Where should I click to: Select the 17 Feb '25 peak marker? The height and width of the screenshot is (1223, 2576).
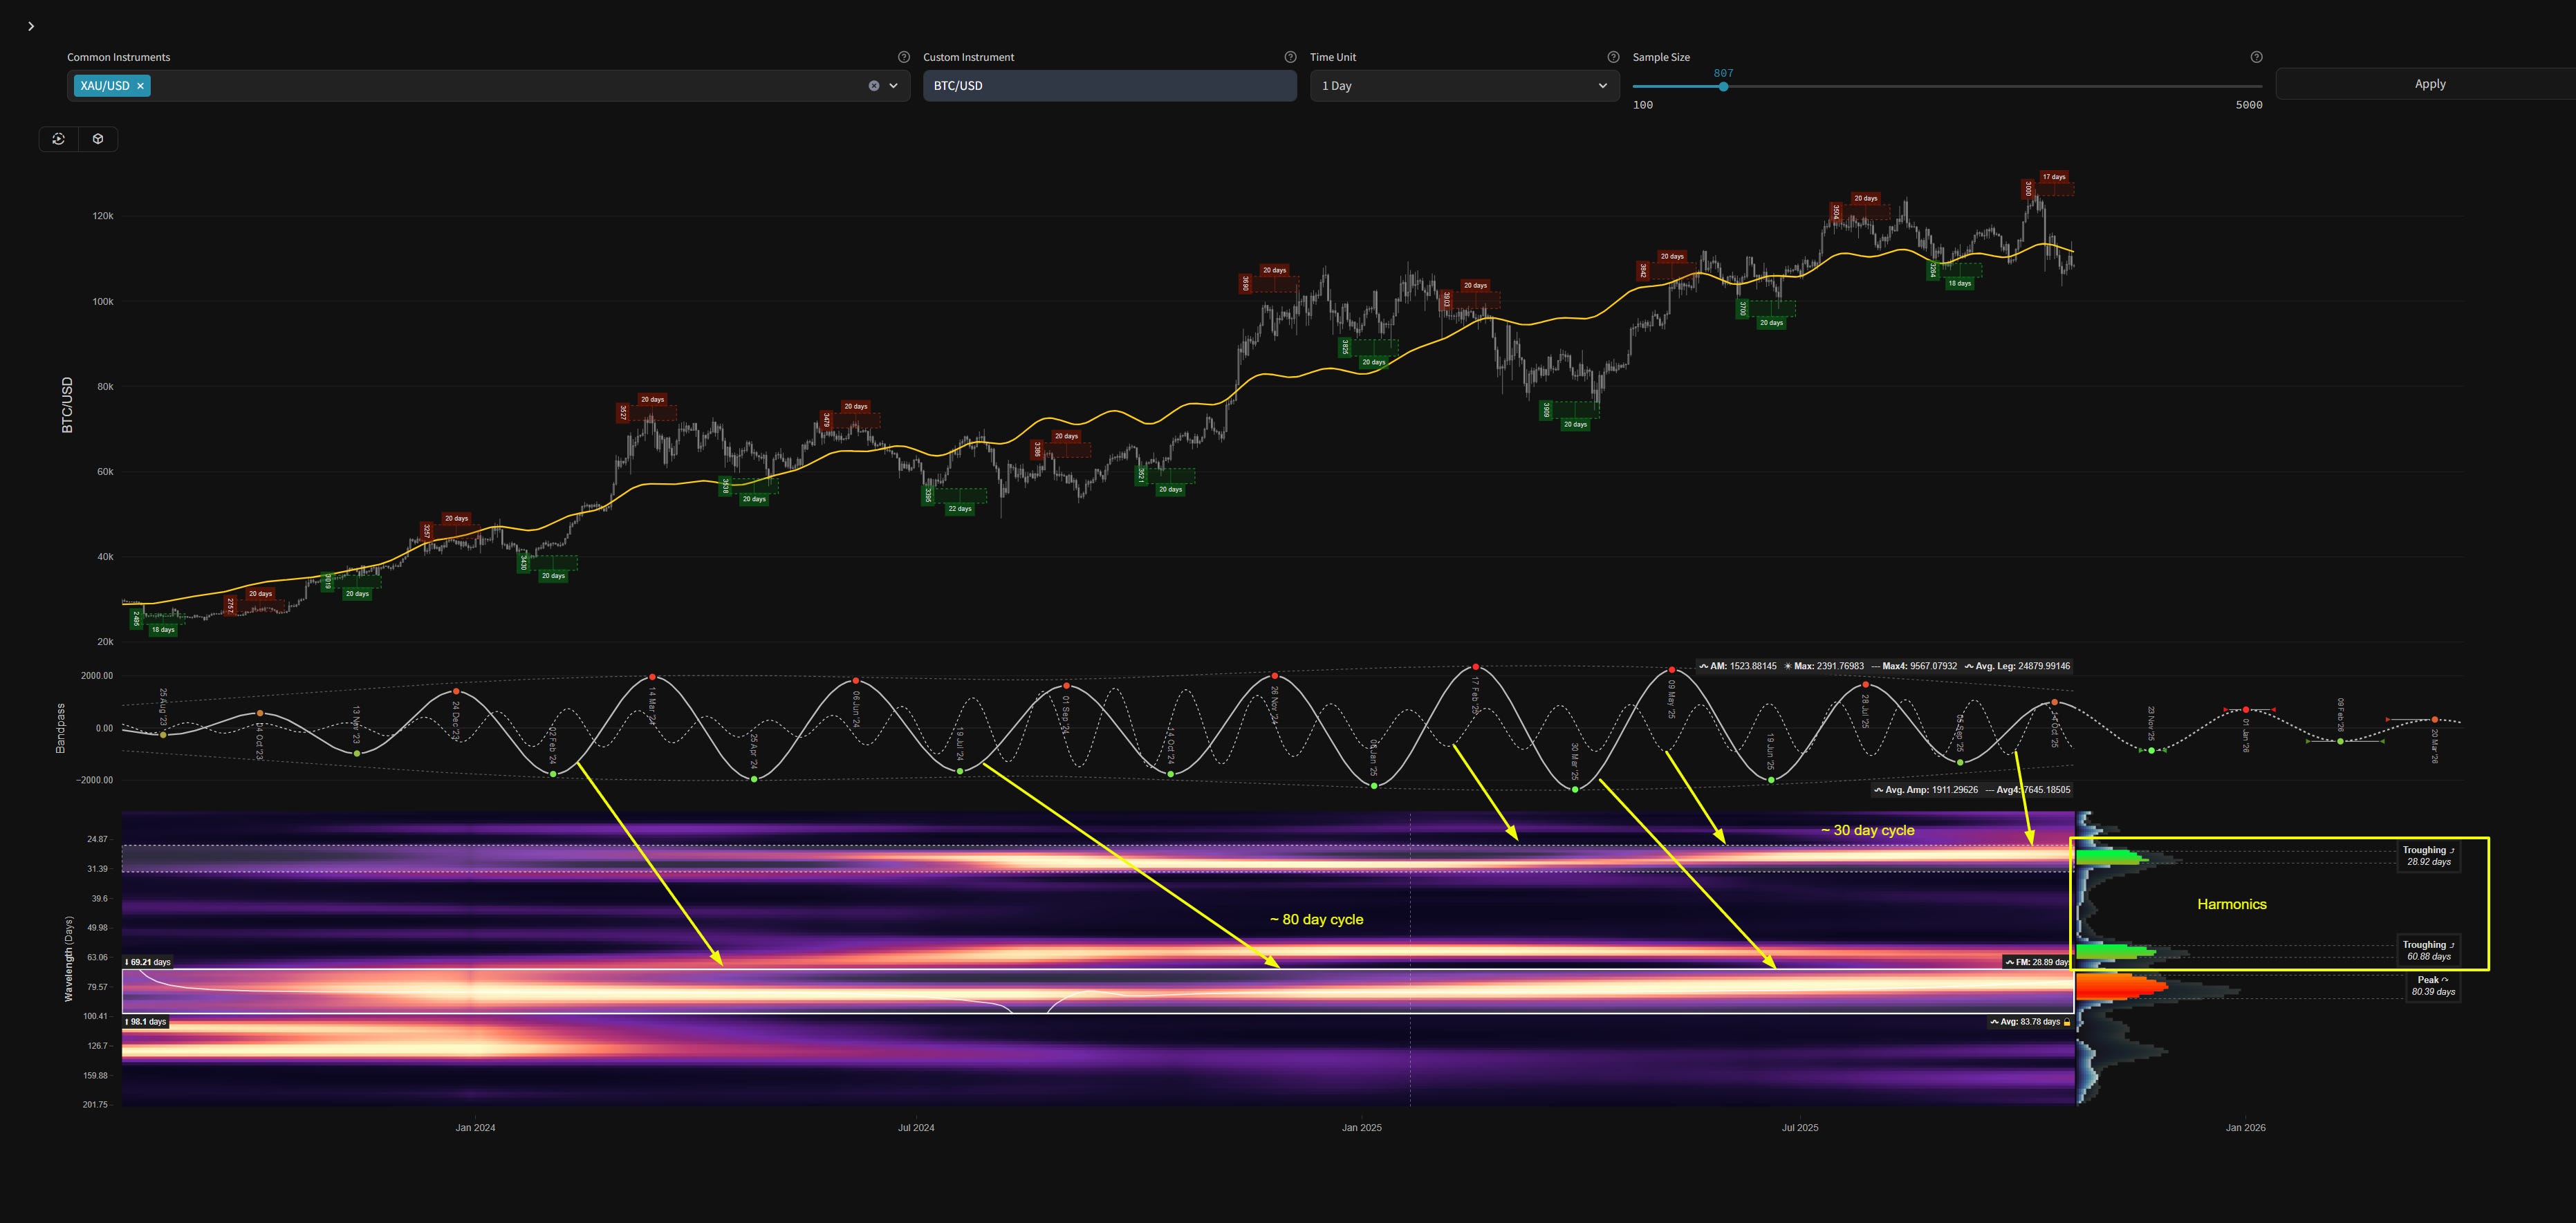[x=1475, y=667]
